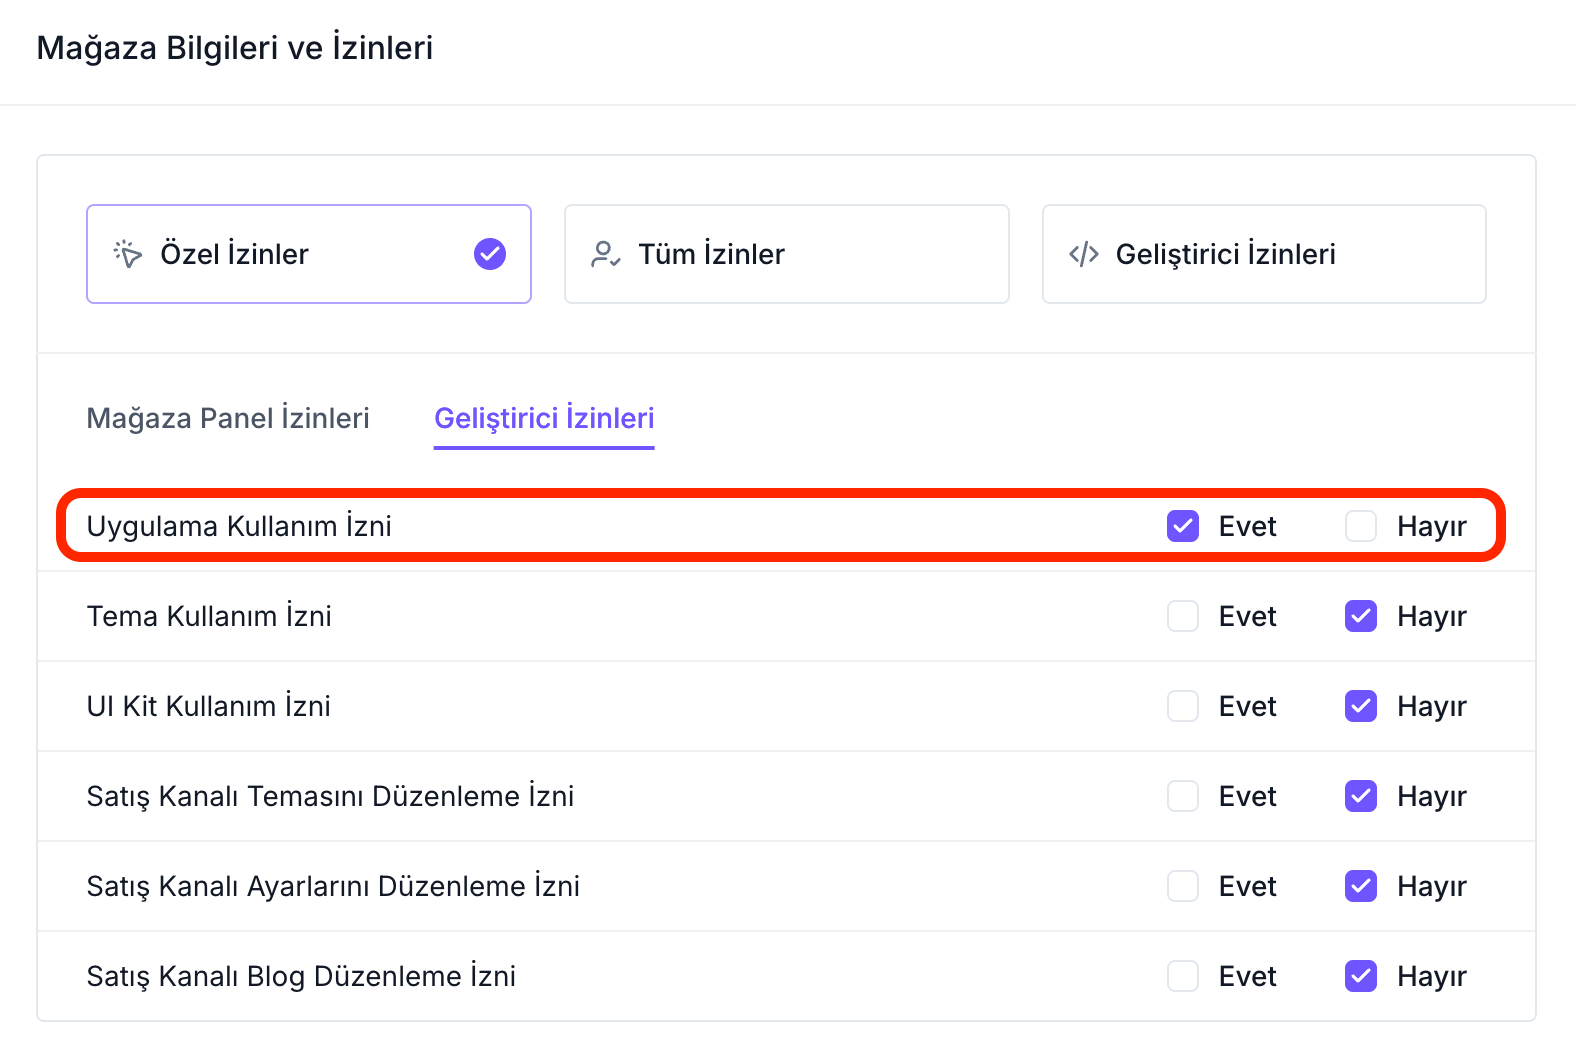Uncheck Evet for Uygulama Kullanım İzni

pos(1183,526)
